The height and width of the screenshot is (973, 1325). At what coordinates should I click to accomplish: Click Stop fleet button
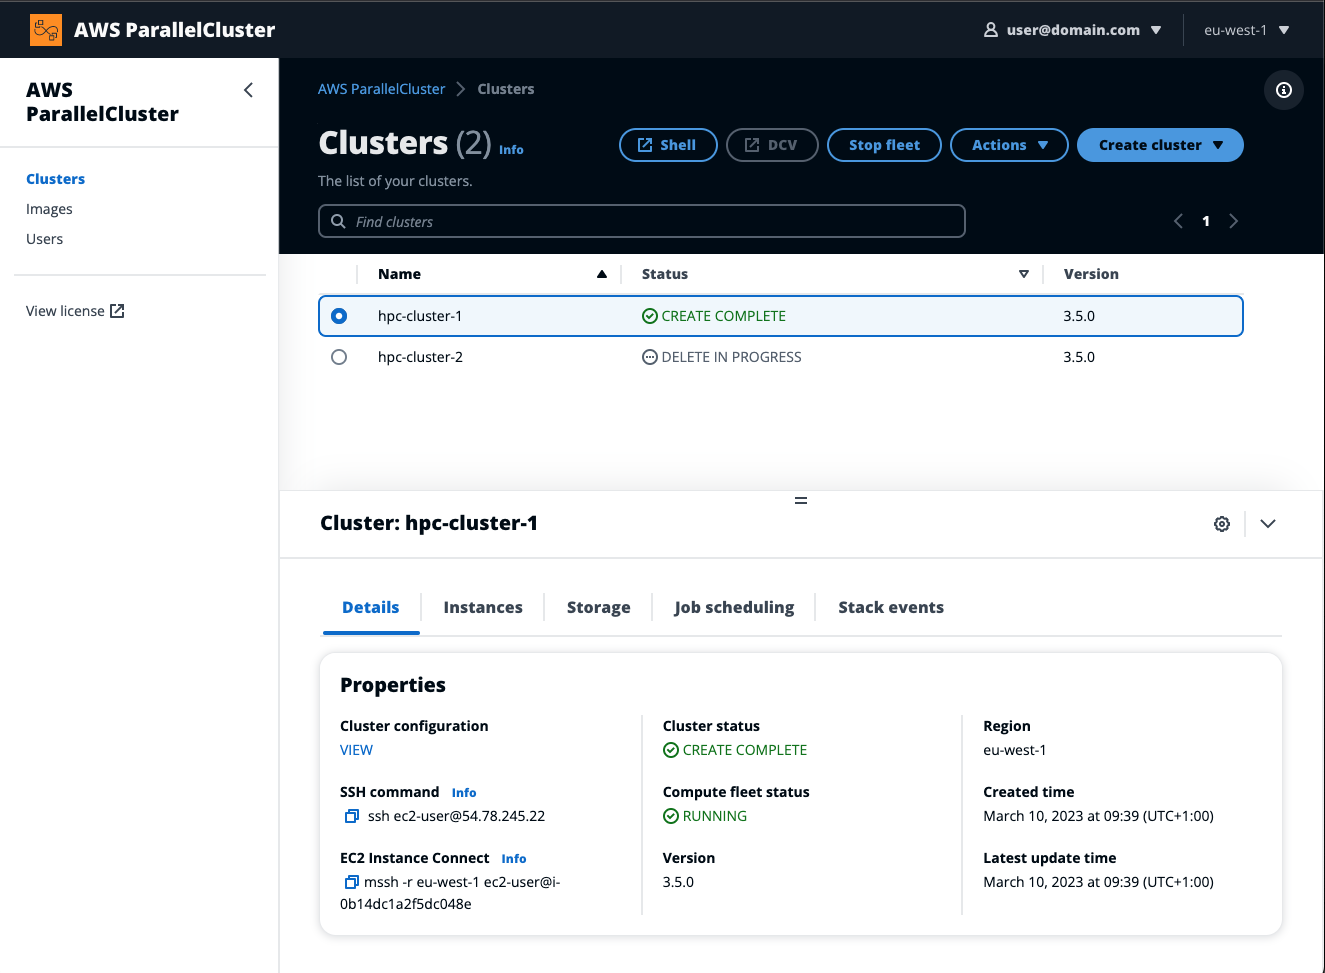pos(883,144)
